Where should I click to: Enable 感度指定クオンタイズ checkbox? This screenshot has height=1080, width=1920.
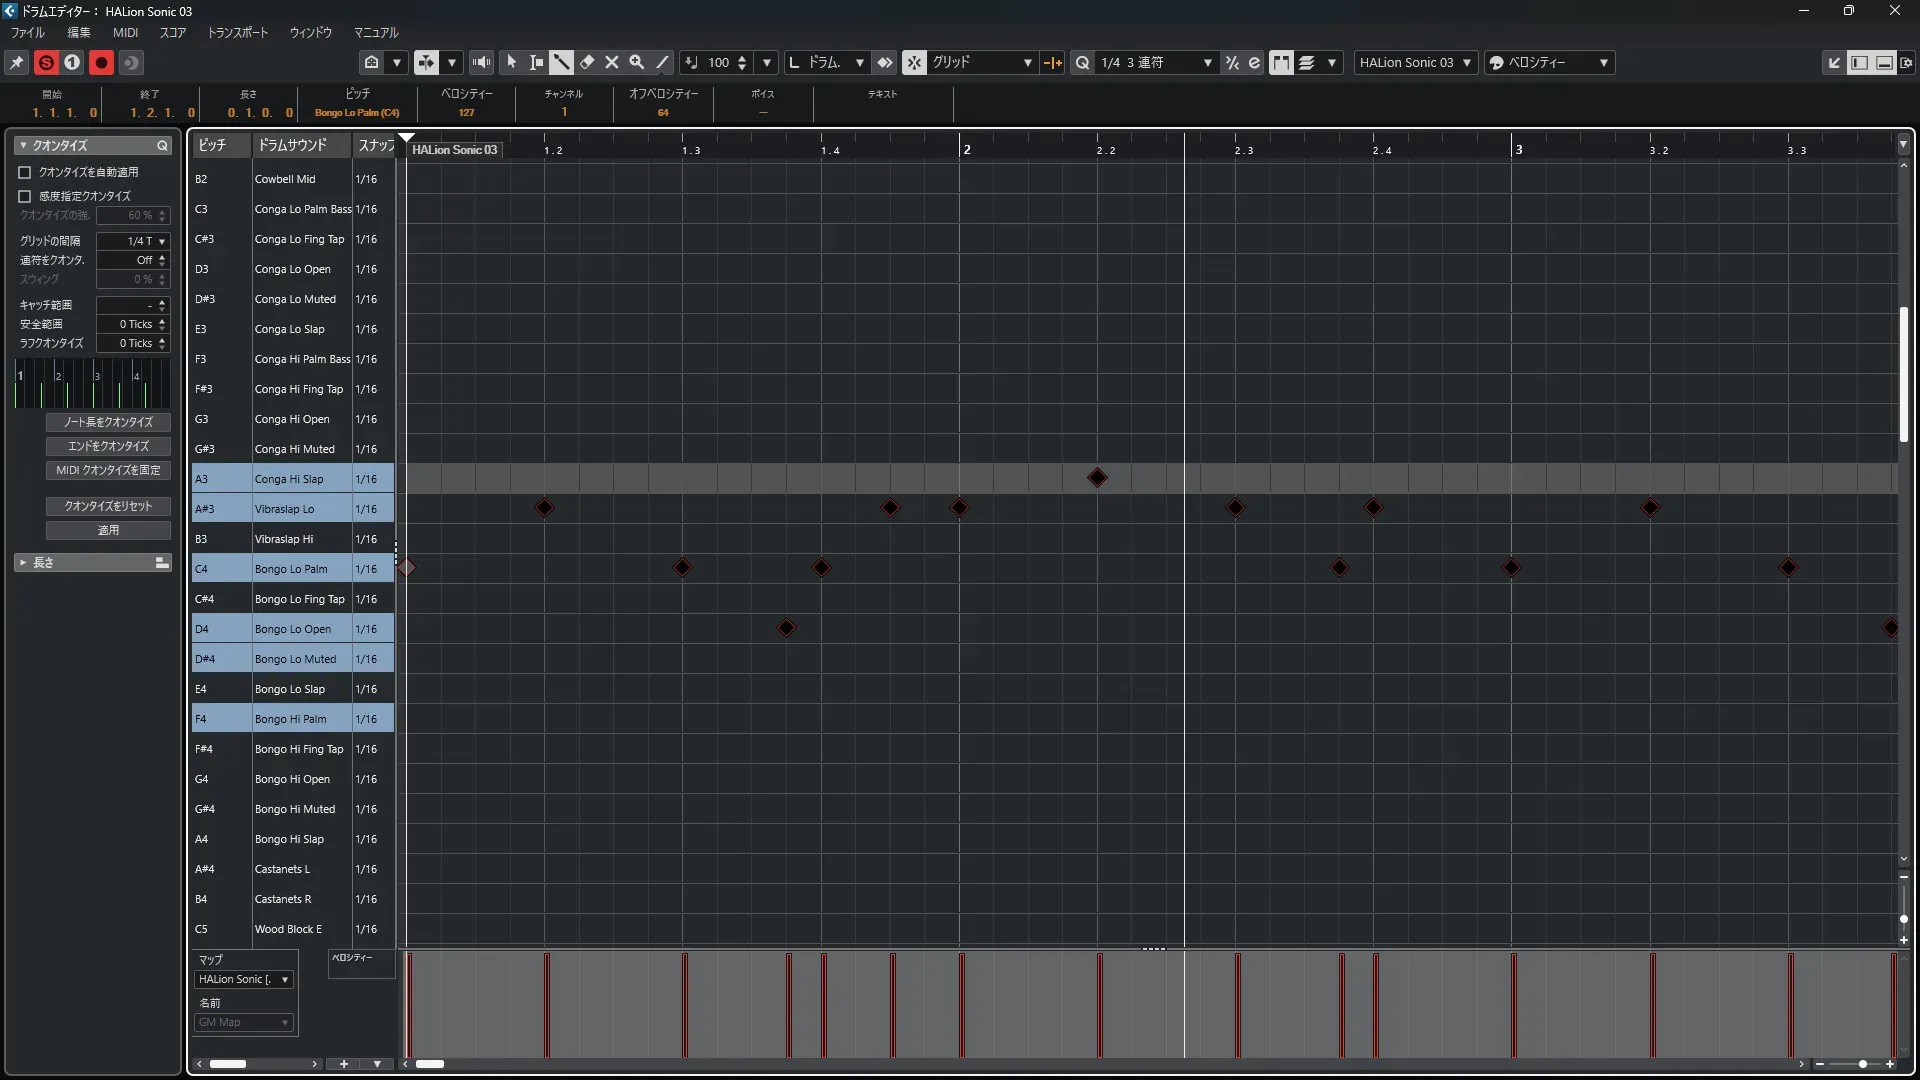tap(25, 196)
